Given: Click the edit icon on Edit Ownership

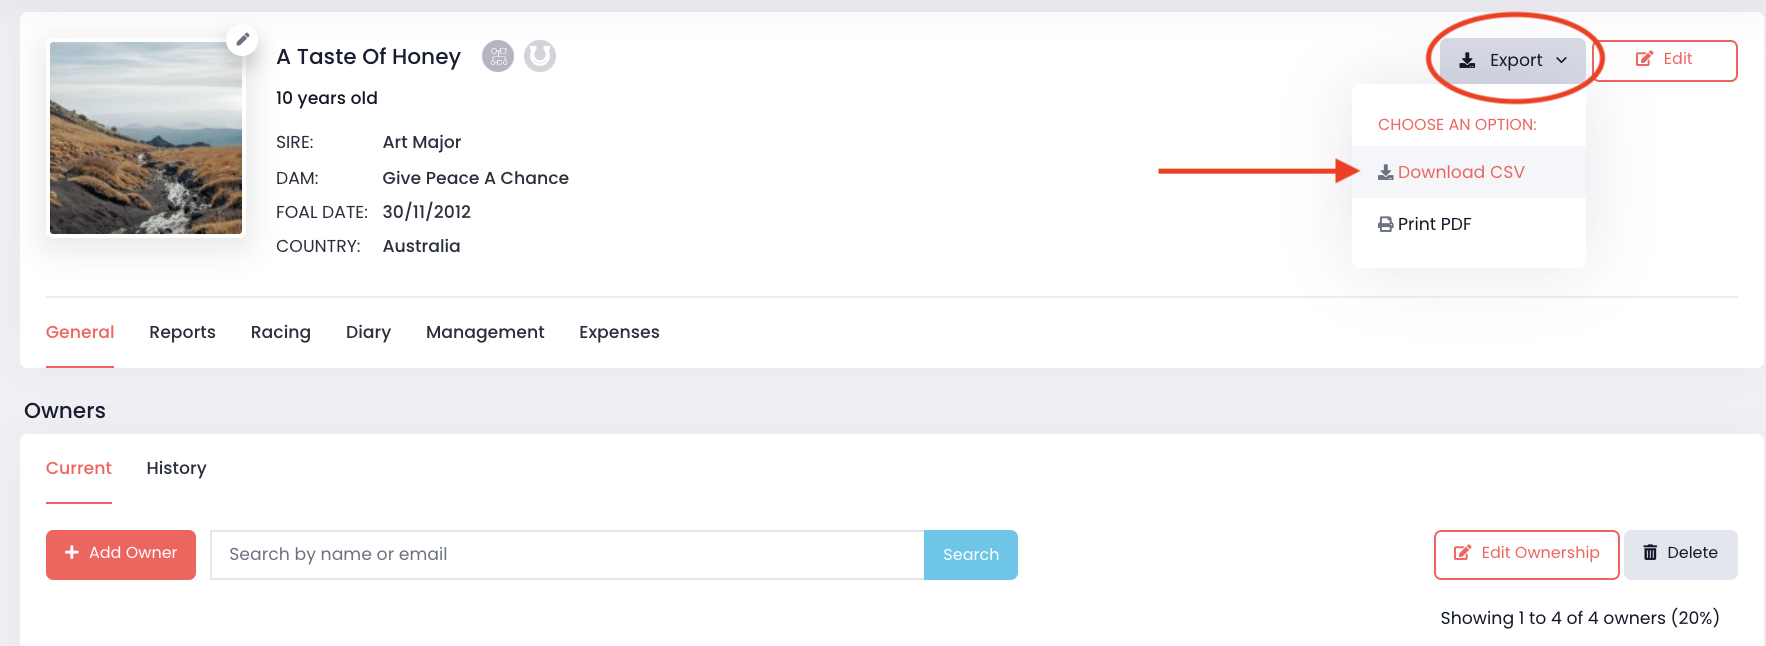Looking at the screenshot, I should [1462, 553].
